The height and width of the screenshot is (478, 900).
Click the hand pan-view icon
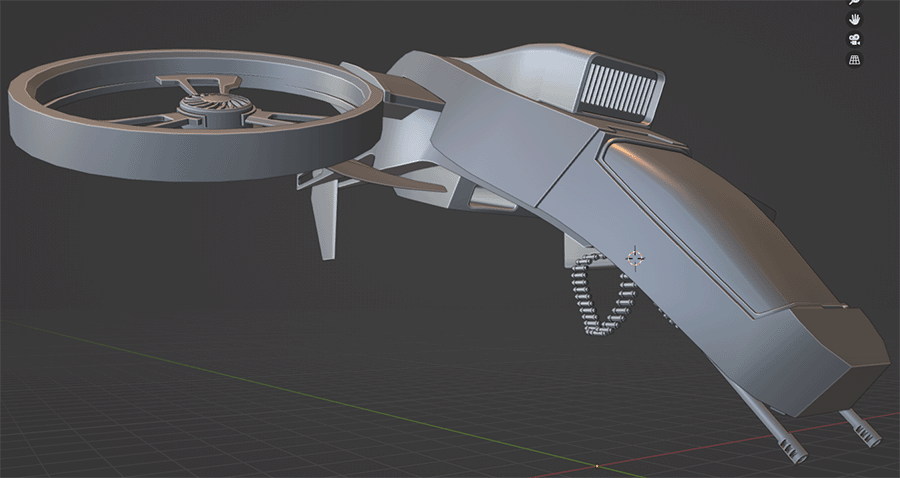855,19
